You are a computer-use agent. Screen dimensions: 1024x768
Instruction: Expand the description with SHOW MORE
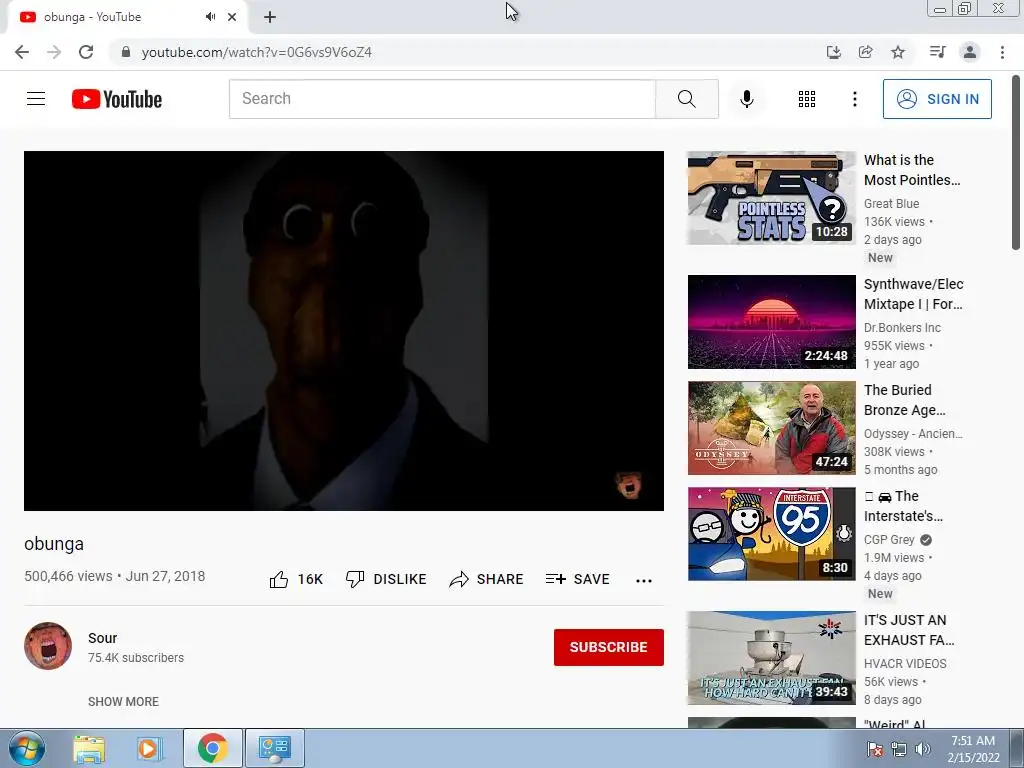[x=123, y=701]
